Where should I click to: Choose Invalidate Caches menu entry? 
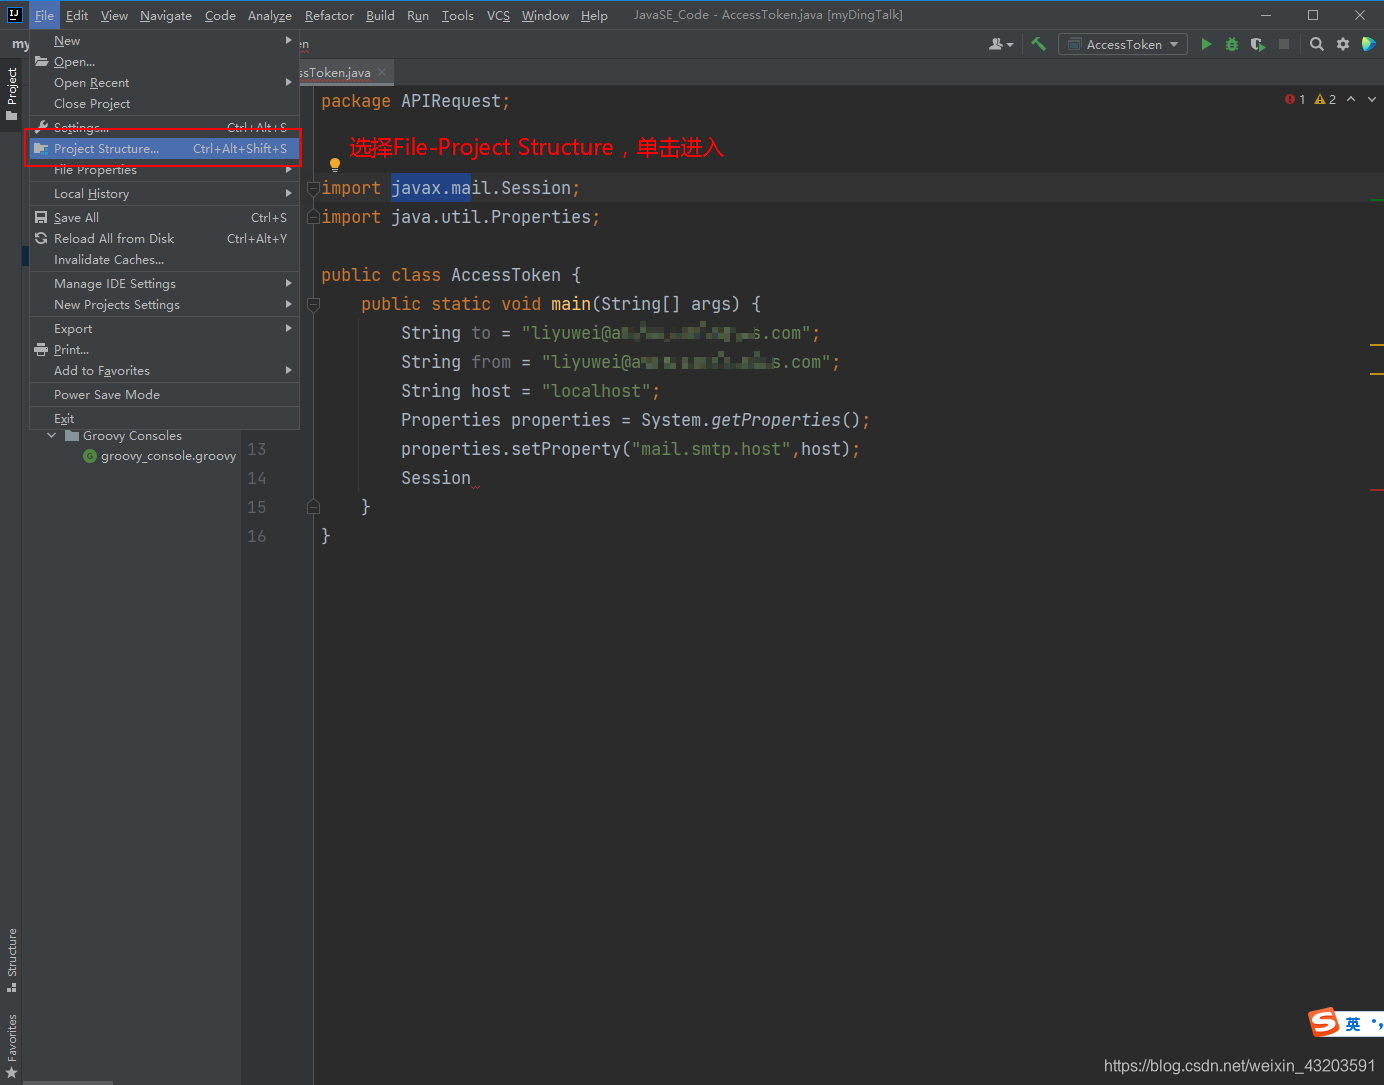[x=165, y=260]
